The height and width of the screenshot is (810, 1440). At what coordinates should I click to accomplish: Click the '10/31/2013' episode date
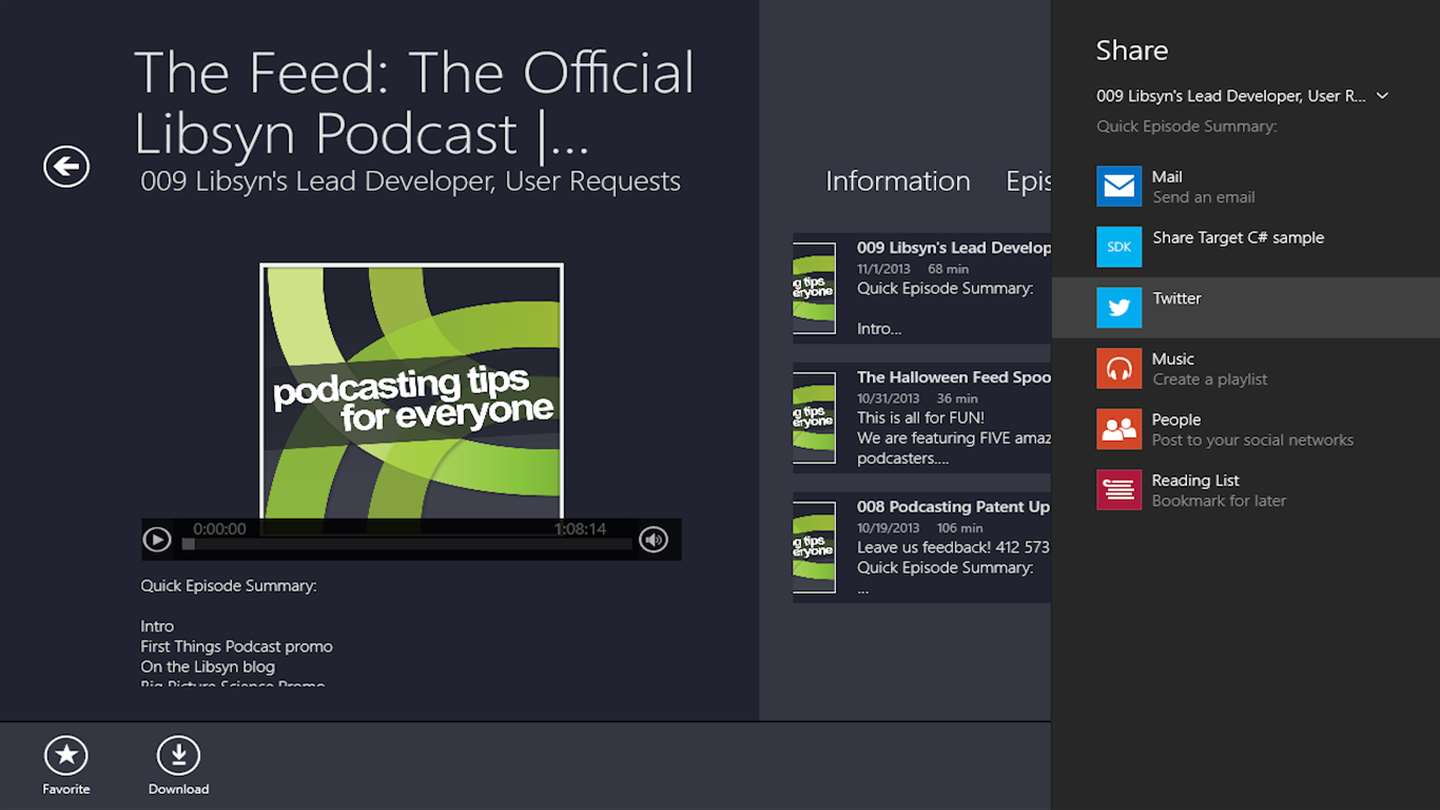[x=887, y=398]
